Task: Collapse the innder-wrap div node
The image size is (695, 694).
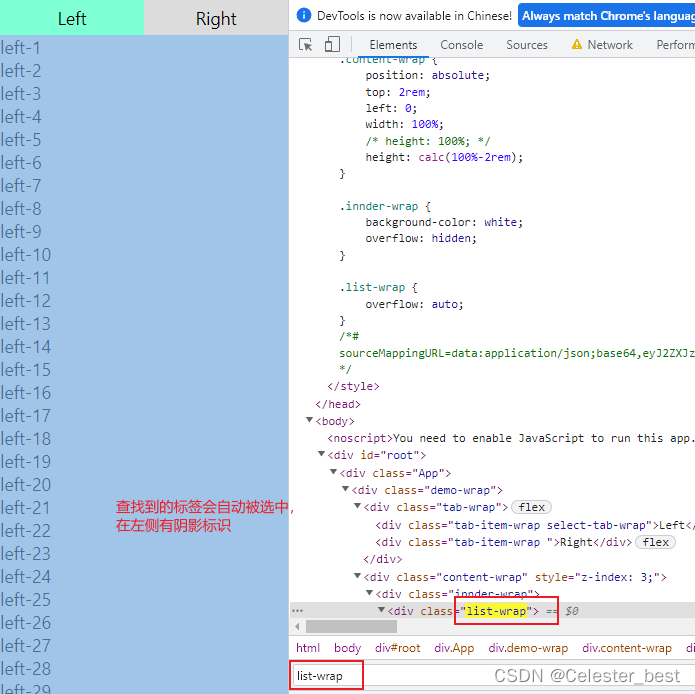Action: click(369, 593)
